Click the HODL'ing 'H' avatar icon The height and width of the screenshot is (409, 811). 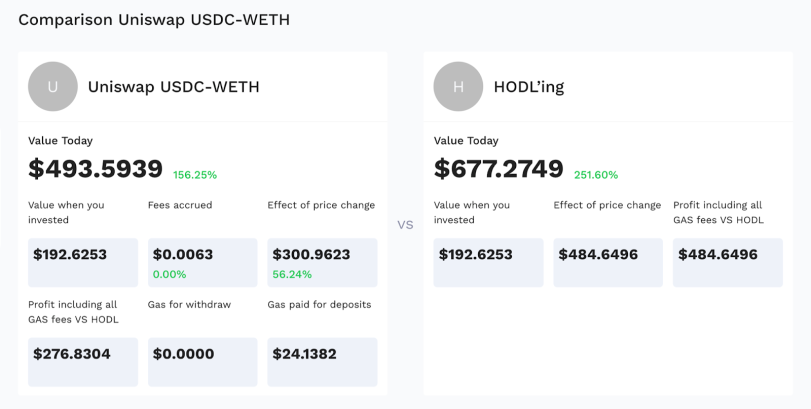click(x=458, y=86)
